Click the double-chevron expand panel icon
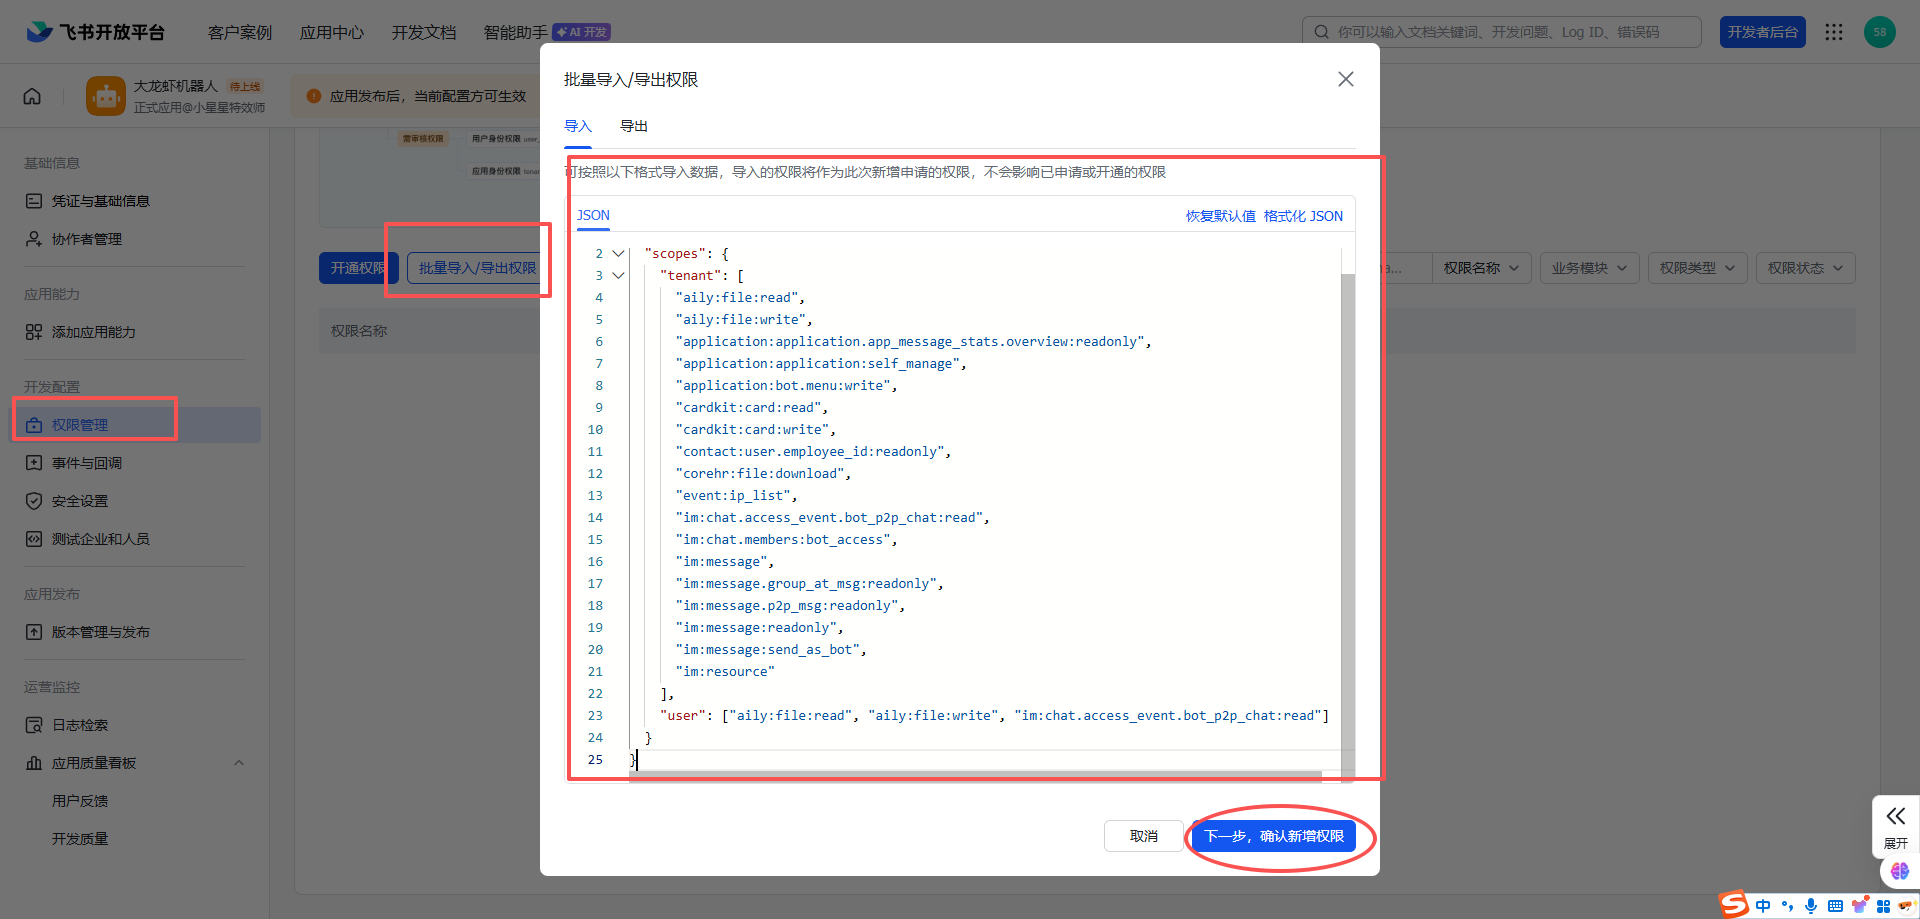Image resolution: width=1920 pixels, height=919 pixels. click(1895, 816)
